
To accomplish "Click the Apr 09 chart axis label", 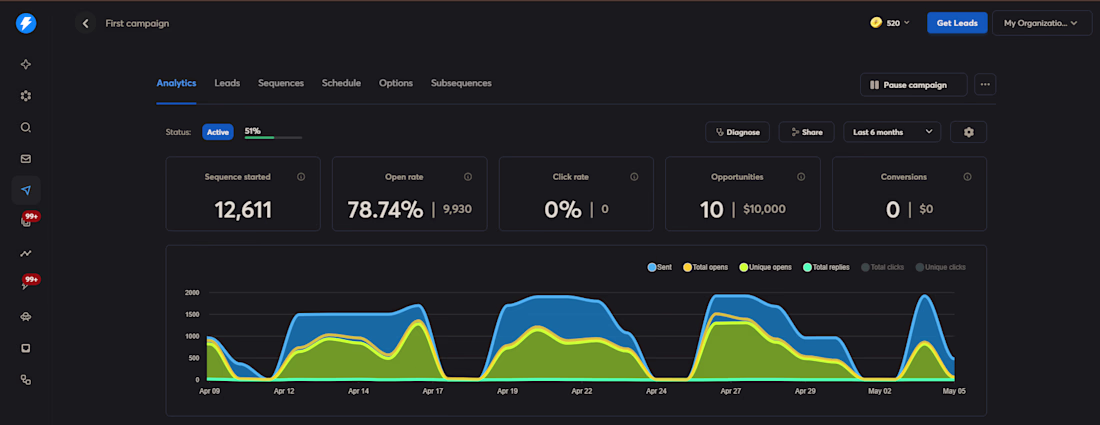I will (x=210, y=391).
